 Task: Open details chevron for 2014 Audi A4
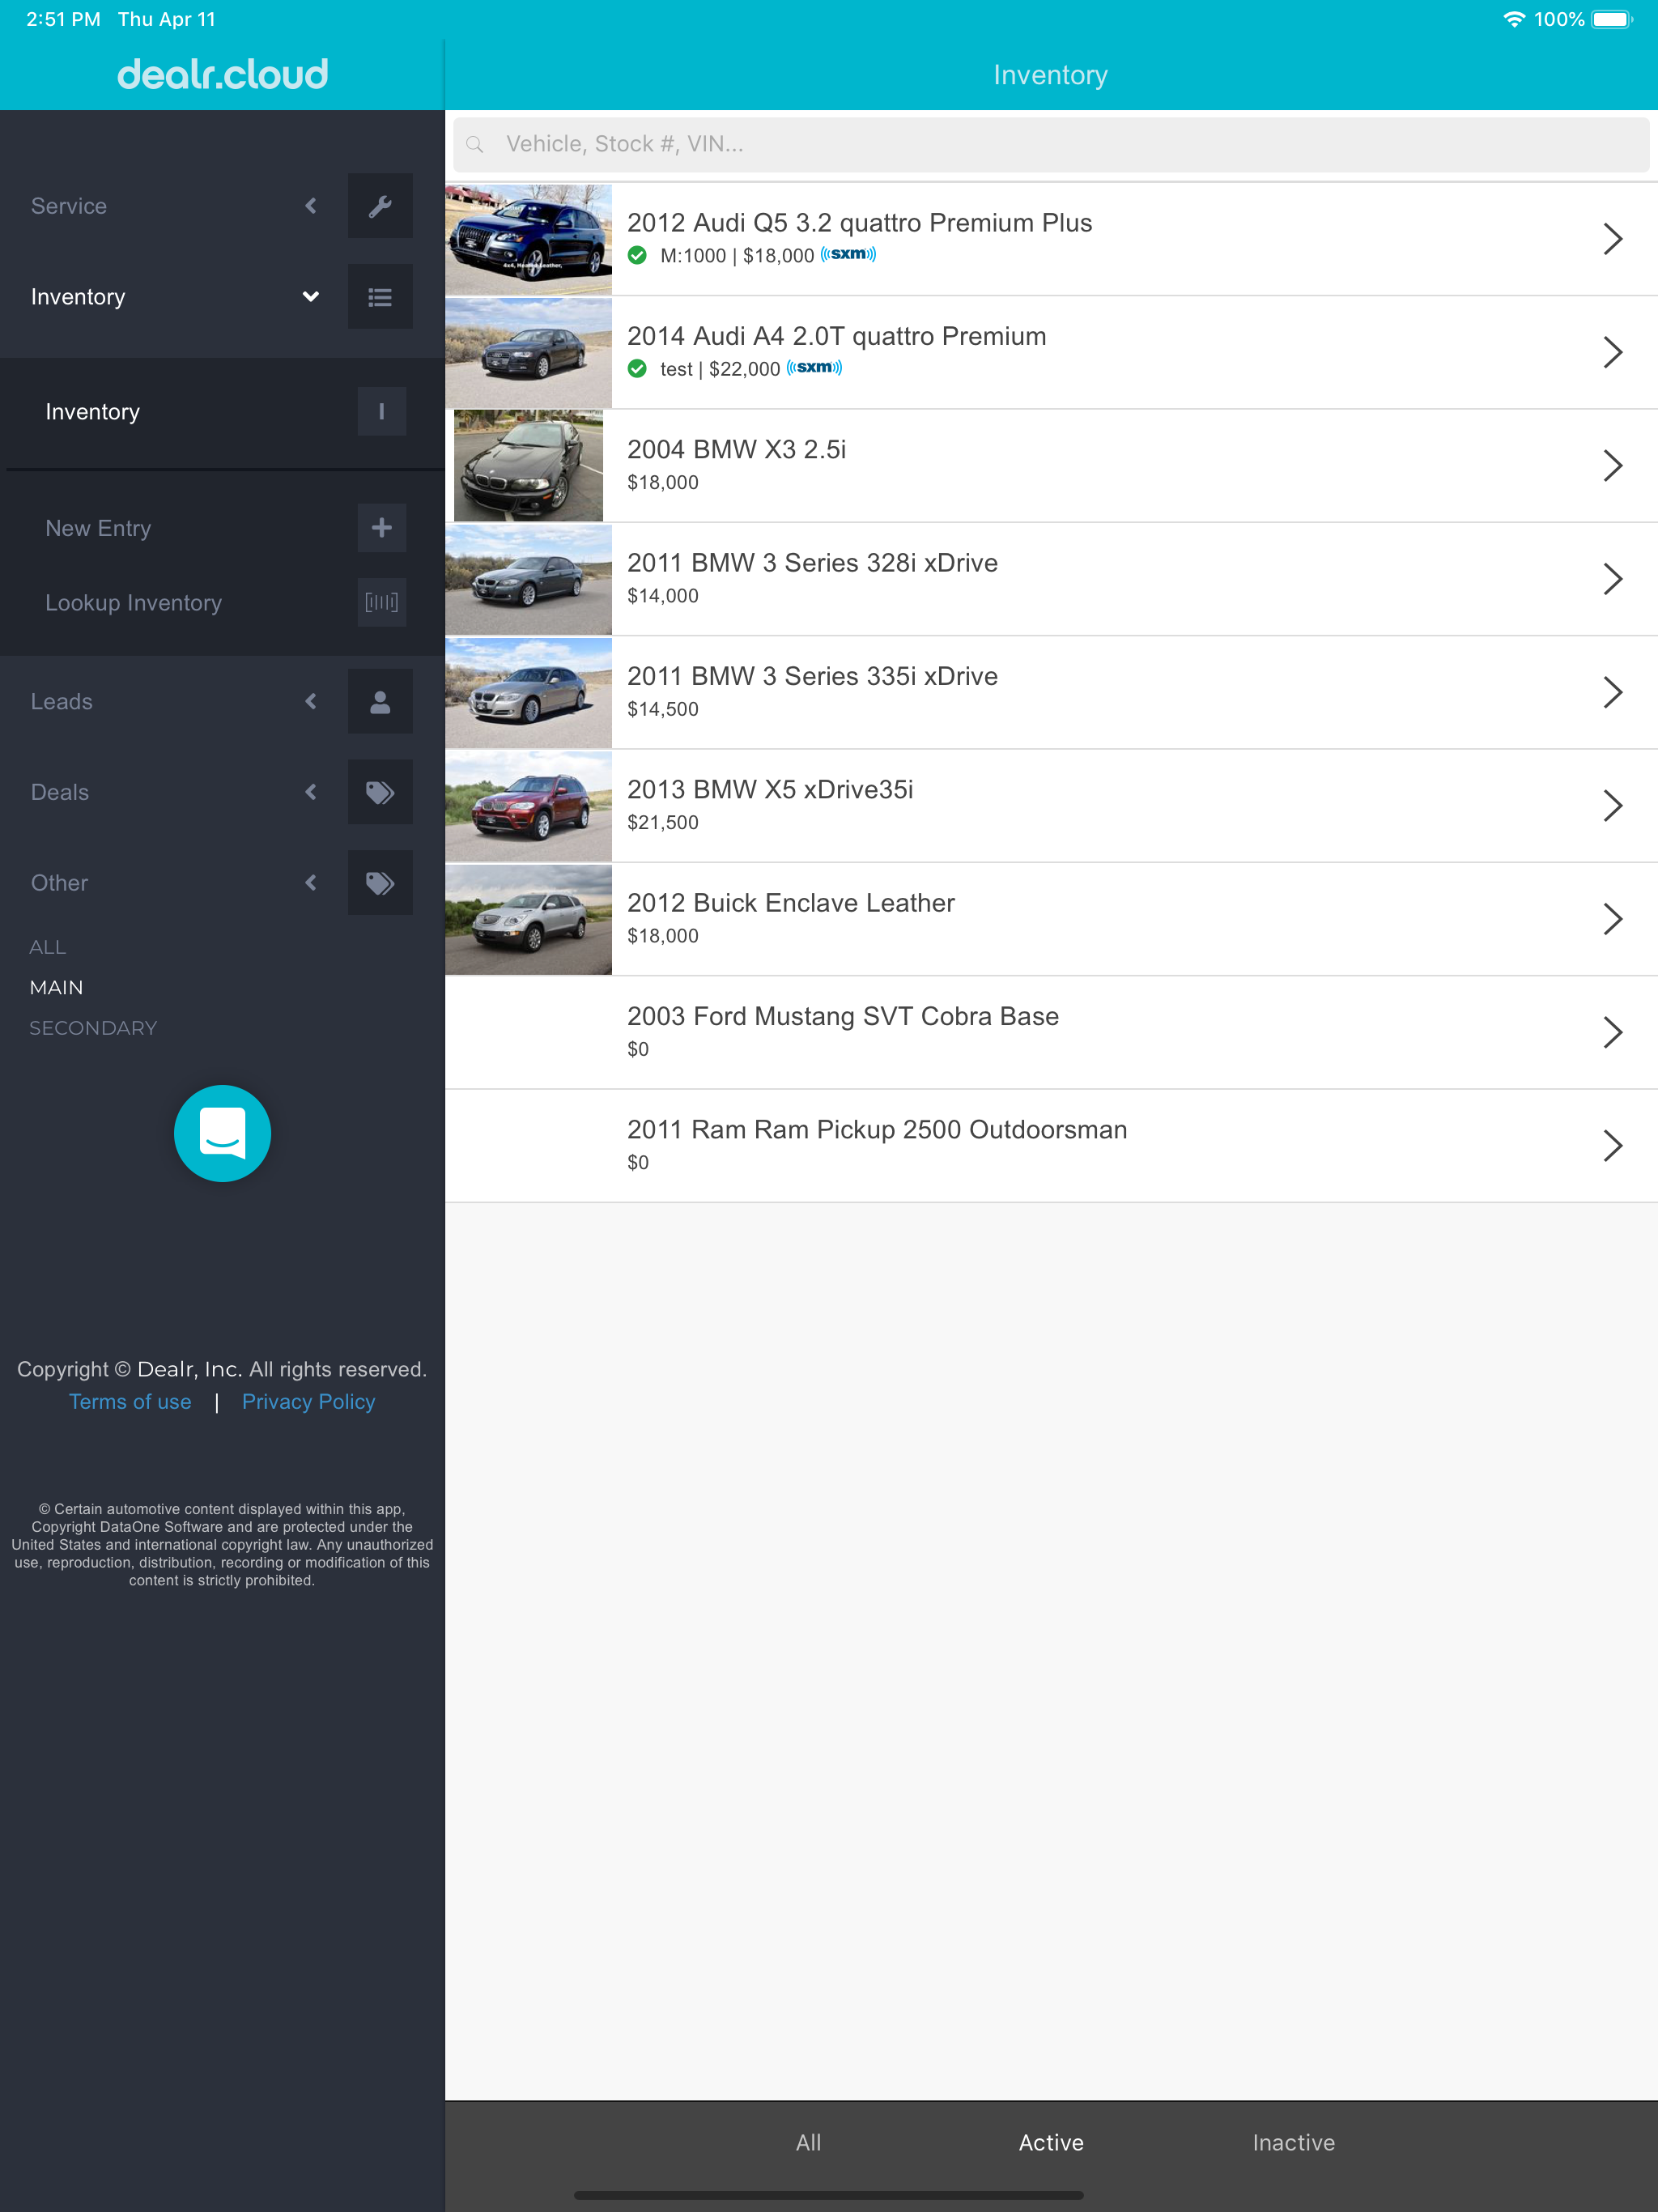[1612, 352]
